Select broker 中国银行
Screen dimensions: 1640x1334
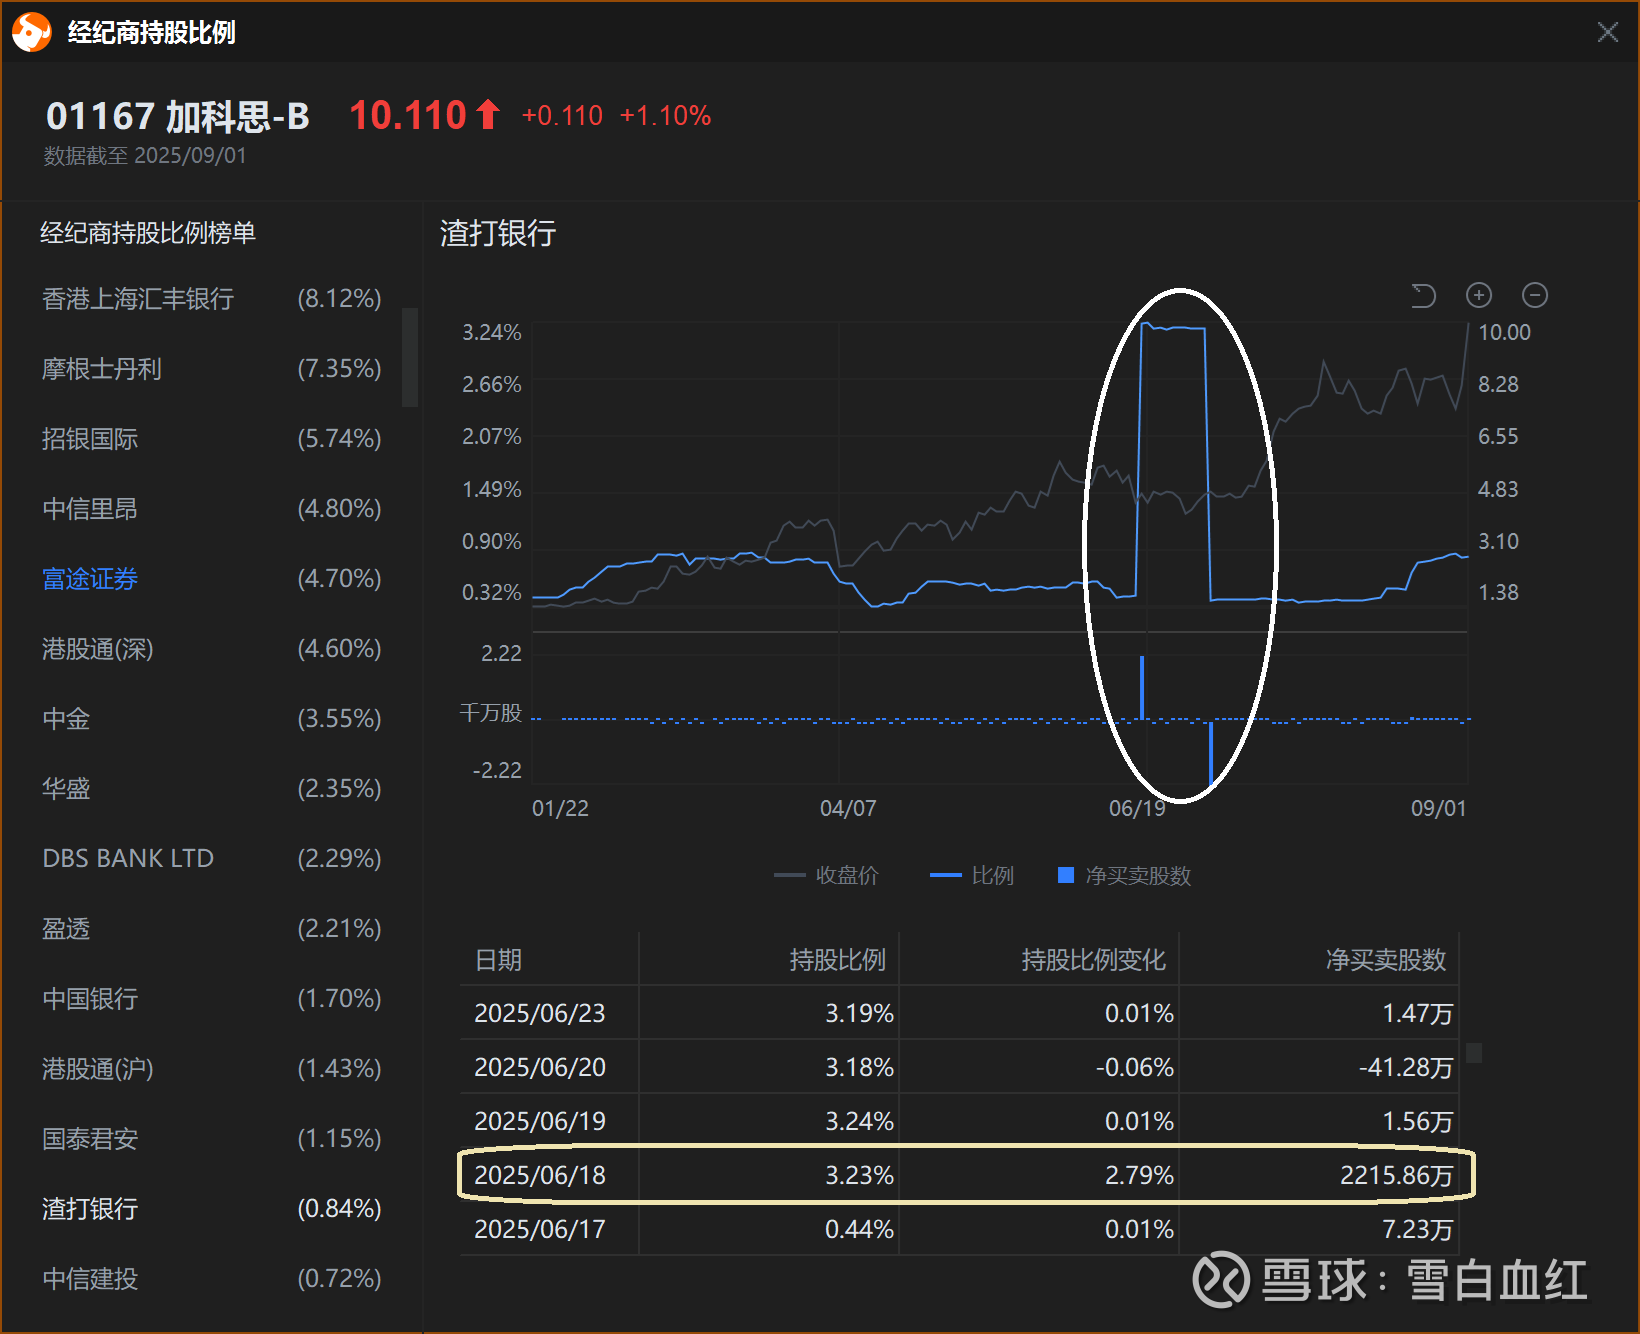click(211, 999)
